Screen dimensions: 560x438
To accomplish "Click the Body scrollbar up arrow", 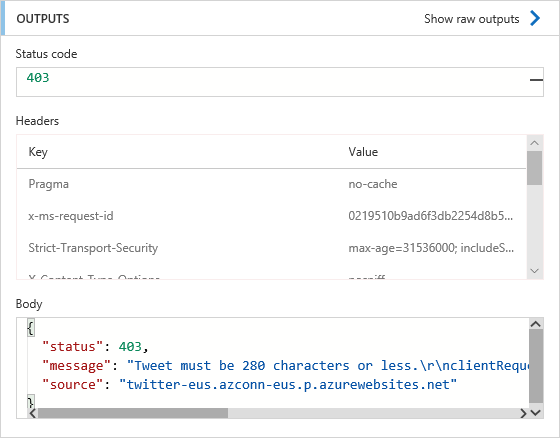I will [536, 324].
